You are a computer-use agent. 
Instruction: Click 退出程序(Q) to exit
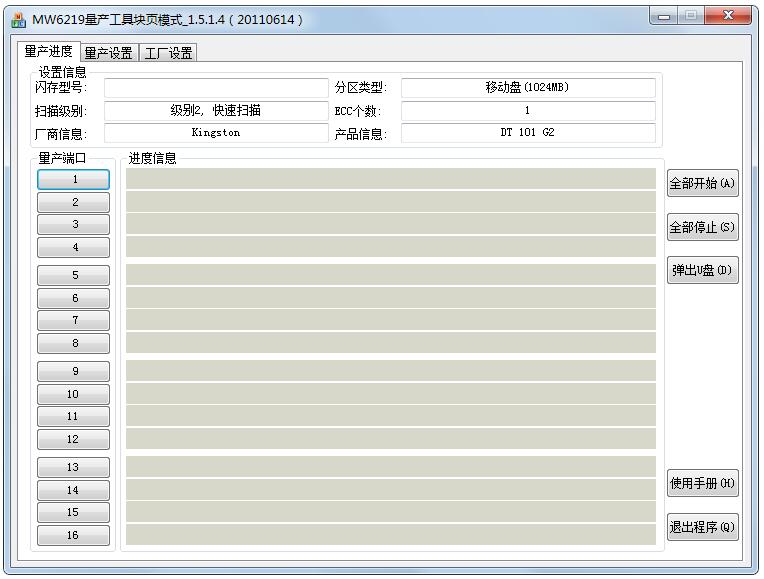point(702,527)
